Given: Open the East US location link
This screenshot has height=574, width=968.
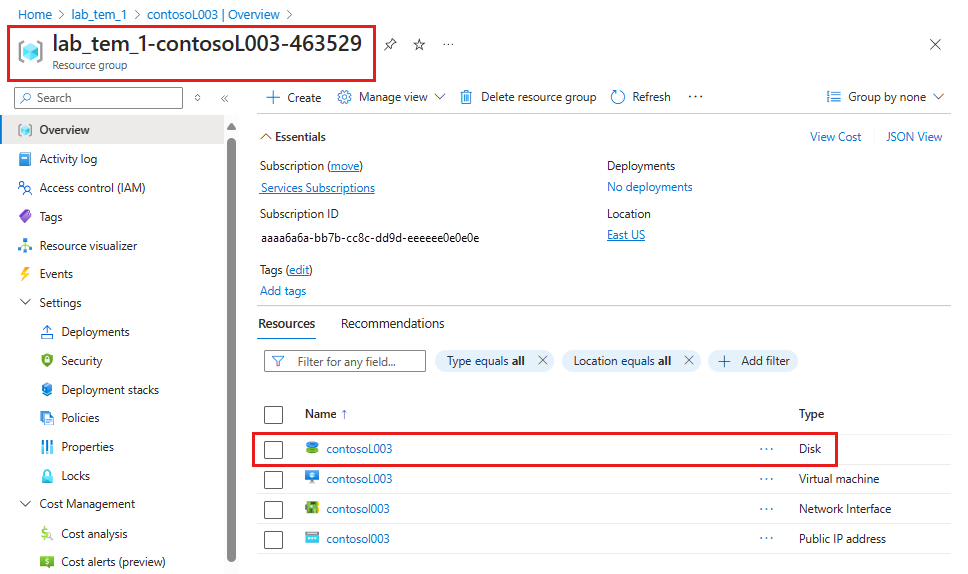Looking at the screenshot, I should point(626,235).
